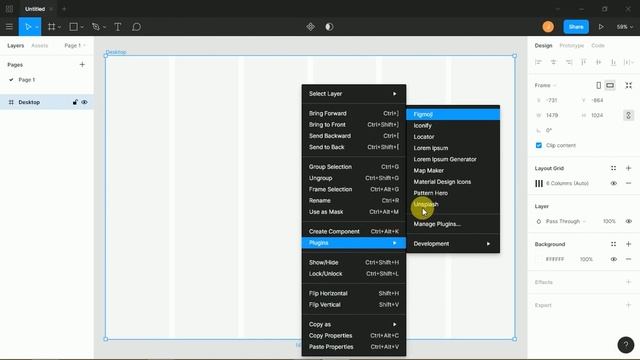
Task: Click the Share button
Action: click(576, 27)
